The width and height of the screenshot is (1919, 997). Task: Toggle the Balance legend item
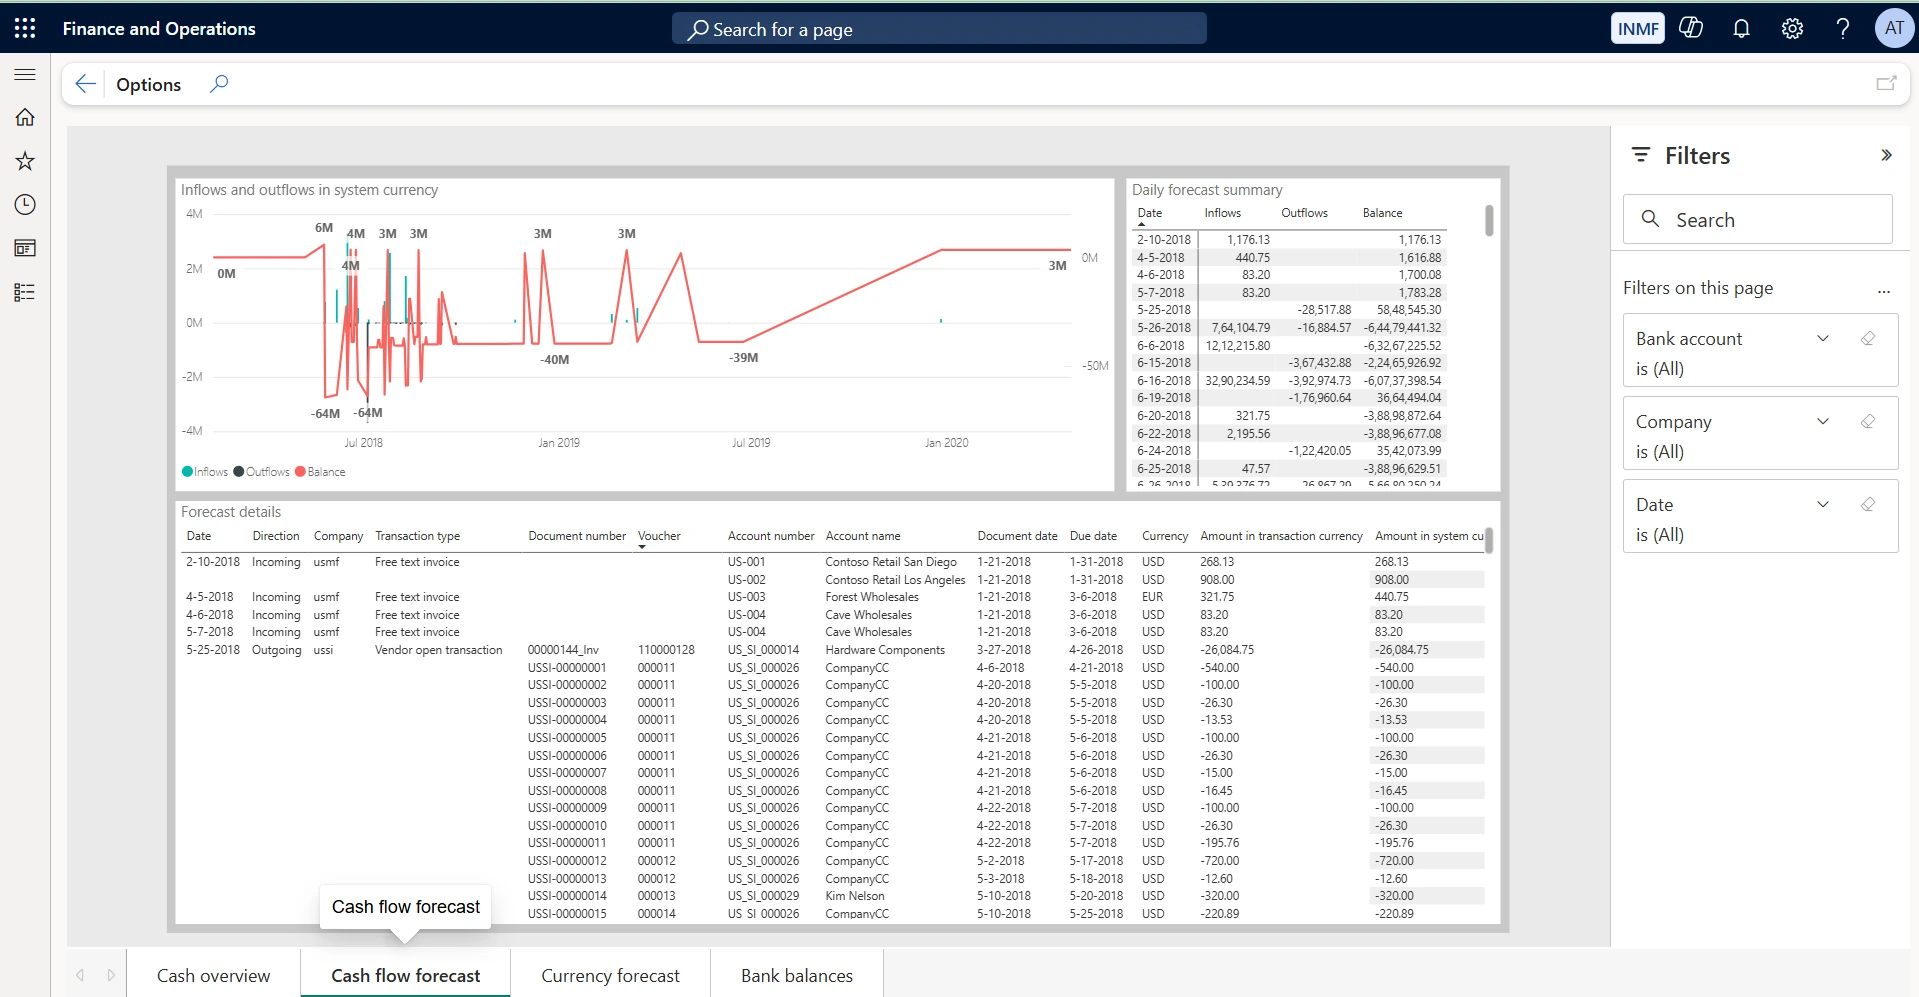pos(320,472)
